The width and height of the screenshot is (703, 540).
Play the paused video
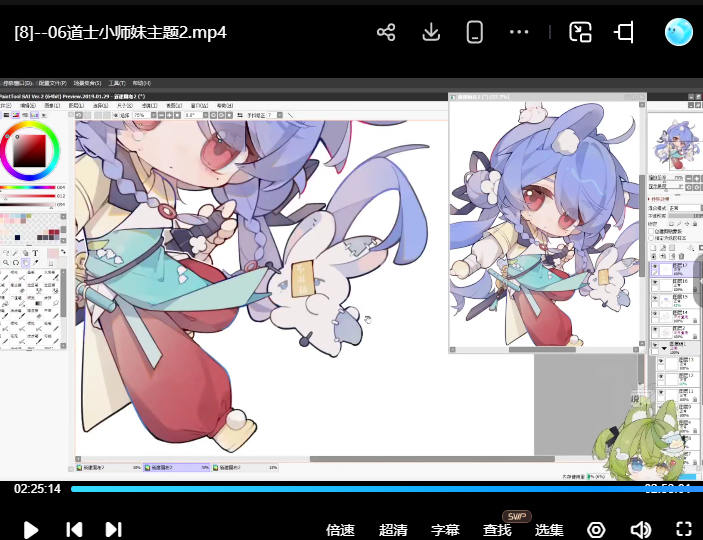31,529
